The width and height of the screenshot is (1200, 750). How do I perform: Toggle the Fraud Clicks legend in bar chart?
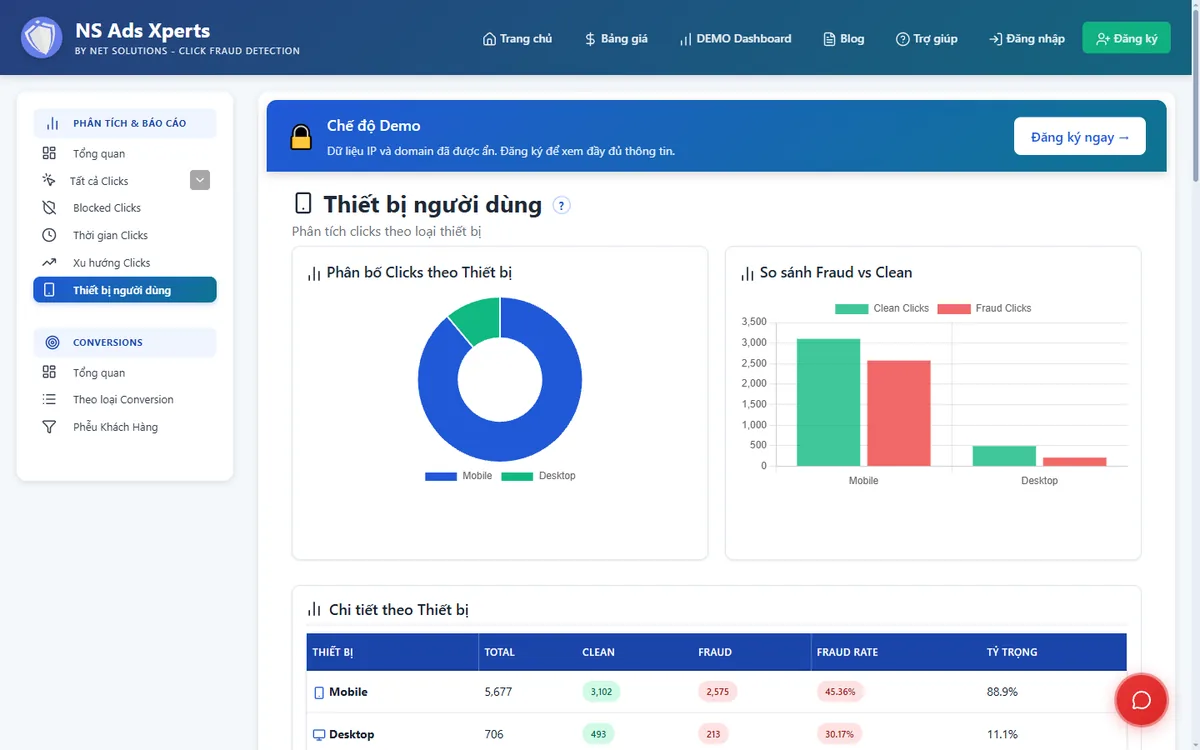pos(984,308)
